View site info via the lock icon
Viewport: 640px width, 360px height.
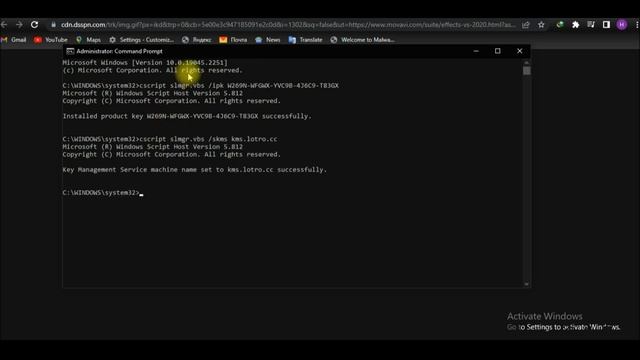[53, 25]
